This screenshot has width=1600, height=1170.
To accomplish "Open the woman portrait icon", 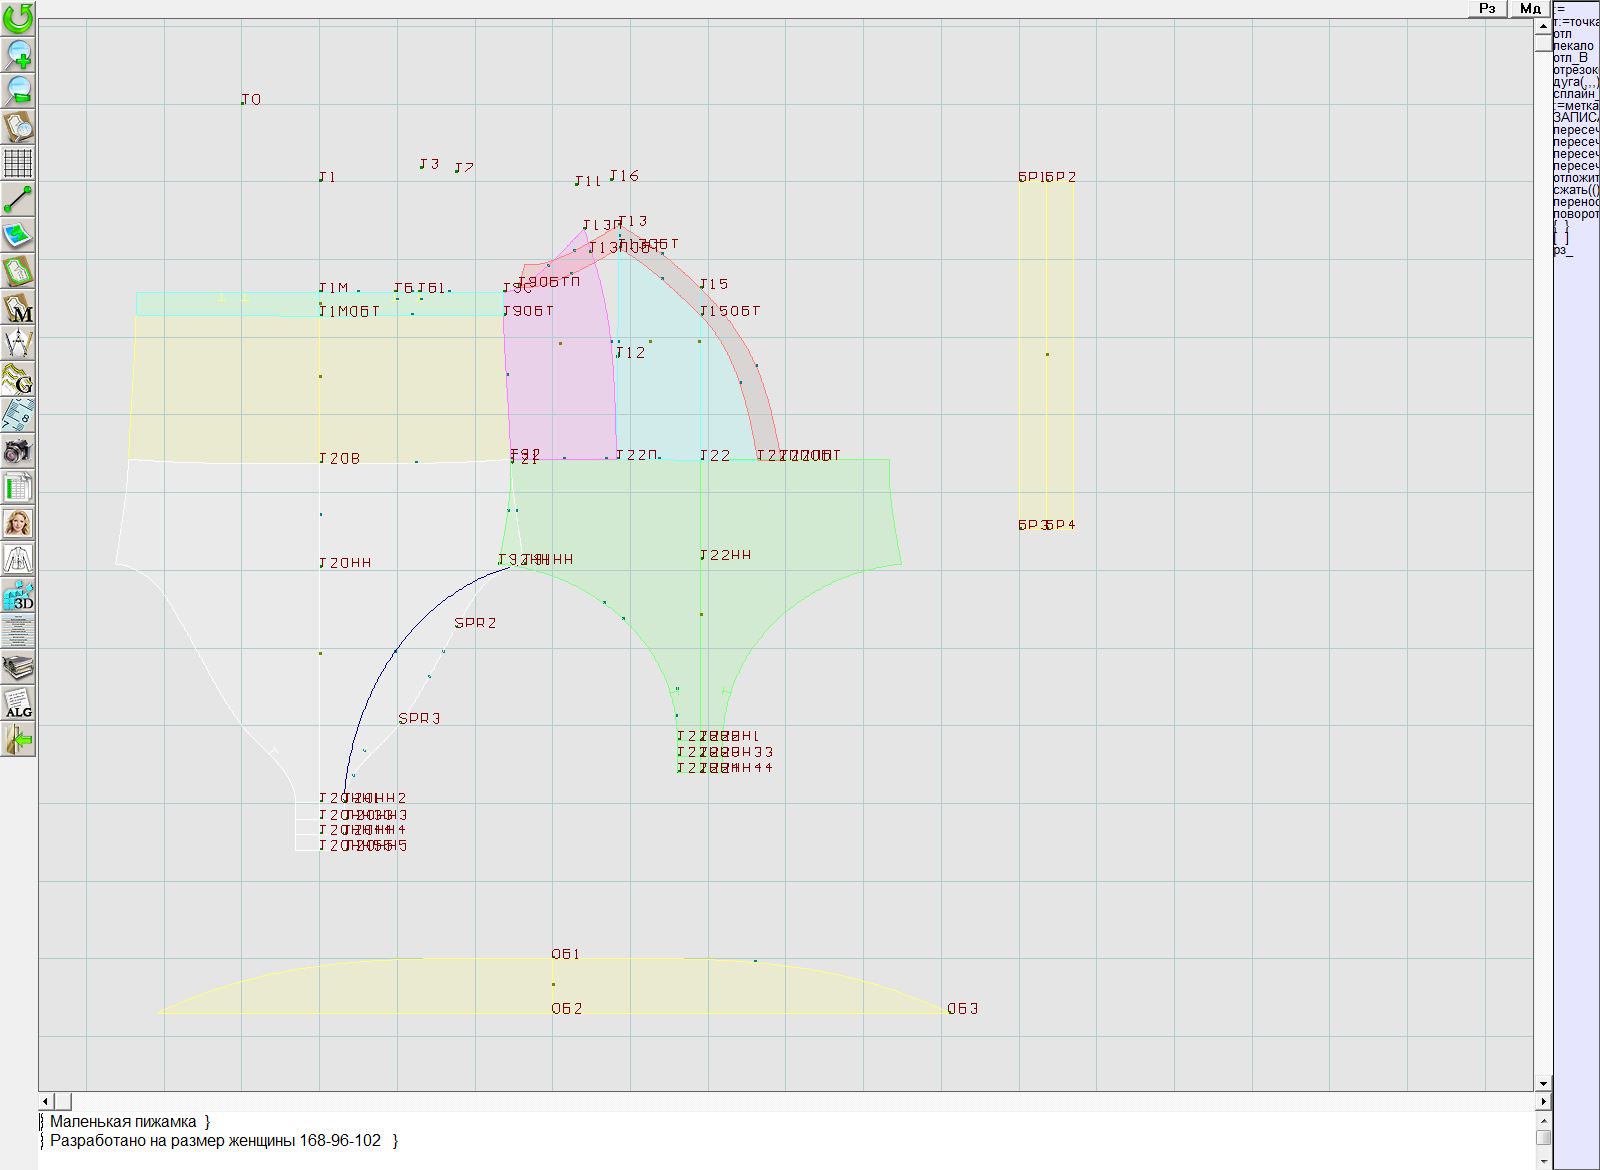I will coord(18,523).
